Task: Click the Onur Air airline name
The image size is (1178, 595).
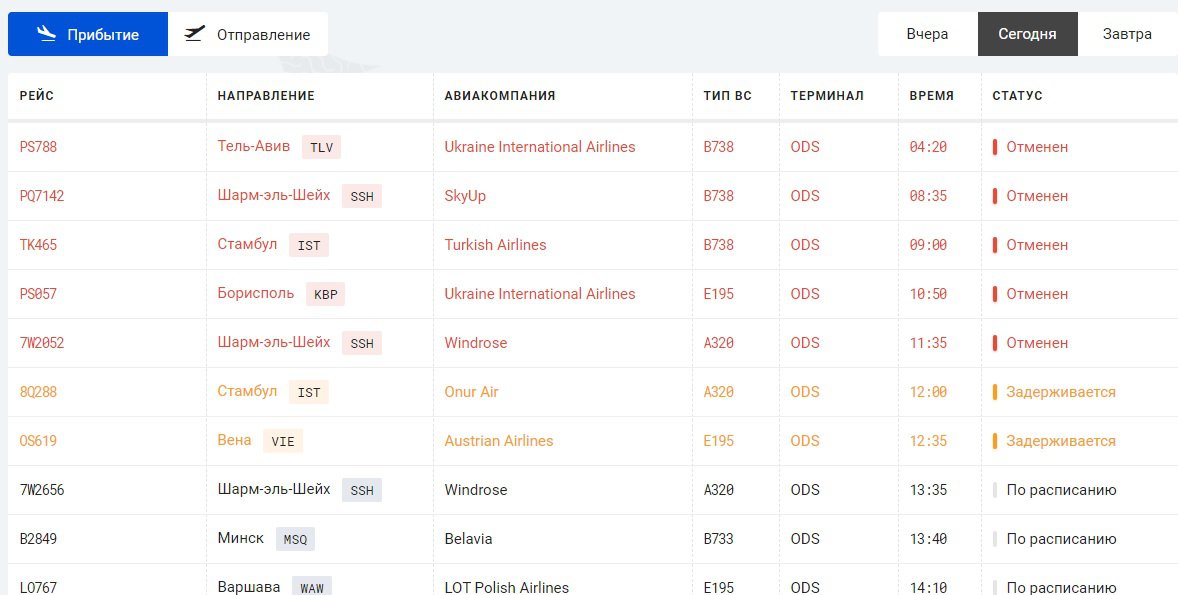Action: 471,392
